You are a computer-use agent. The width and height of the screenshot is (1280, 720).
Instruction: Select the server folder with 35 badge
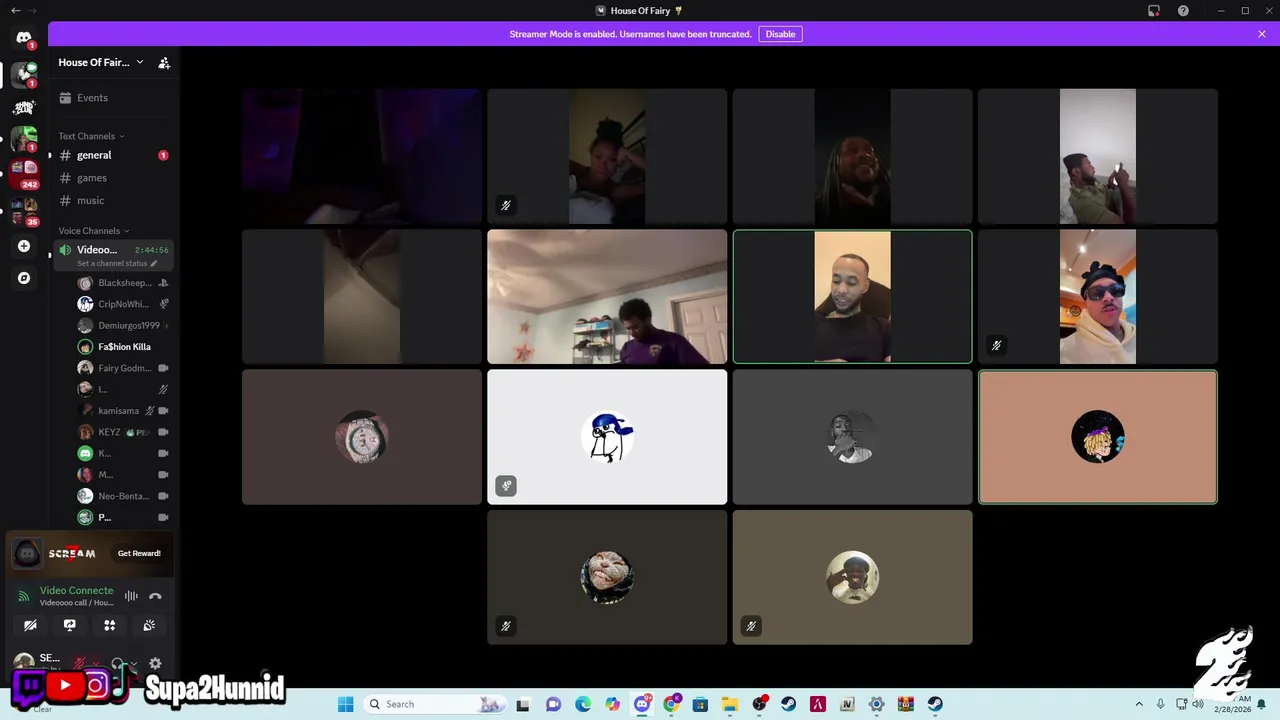[24, 211]
